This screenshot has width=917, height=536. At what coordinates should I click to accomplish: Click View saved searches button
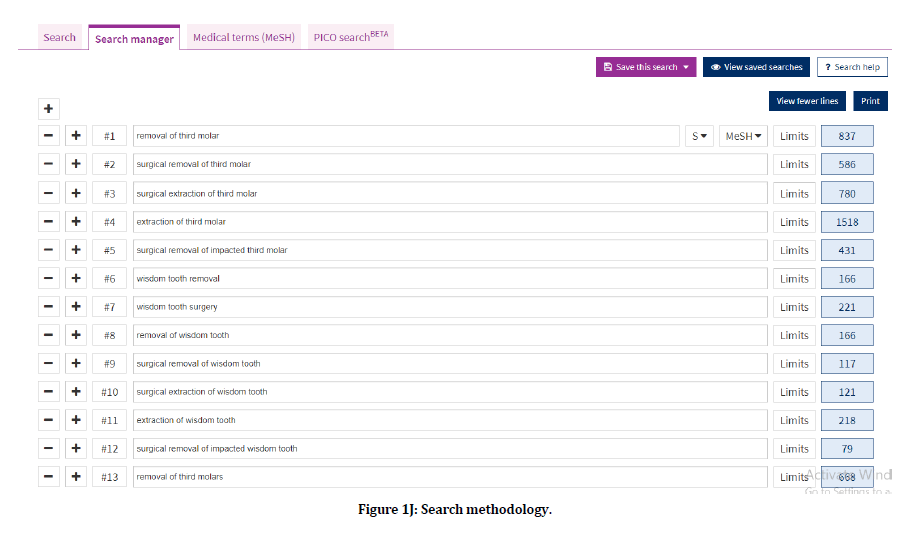coord(756,67)
